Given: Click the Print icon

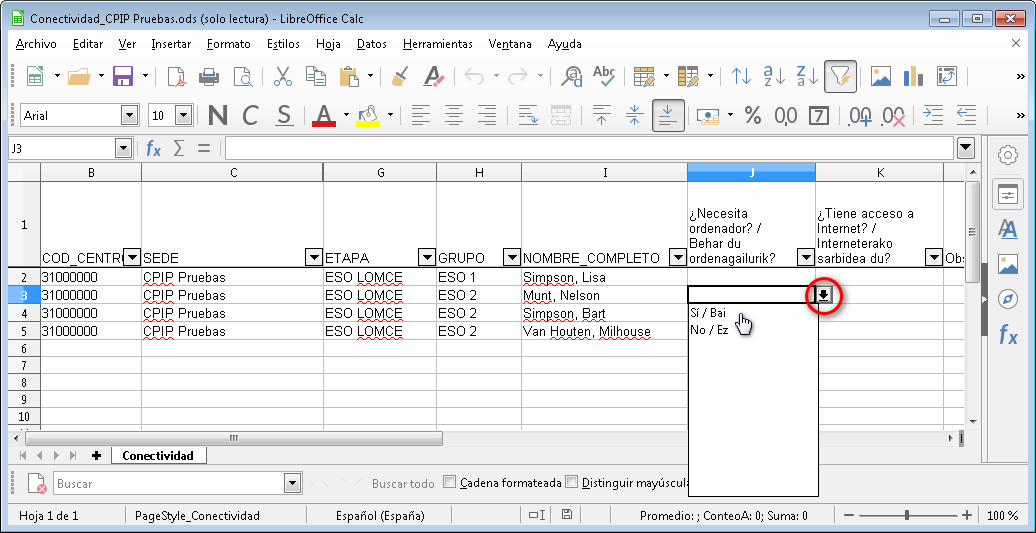Looking at the screenshot, I should (x=209, y=77).
